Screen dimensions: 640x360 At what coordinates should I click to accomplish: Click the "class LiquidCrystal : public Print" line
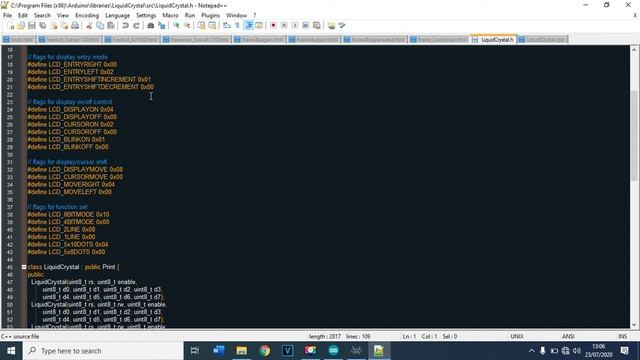(73, 267)
